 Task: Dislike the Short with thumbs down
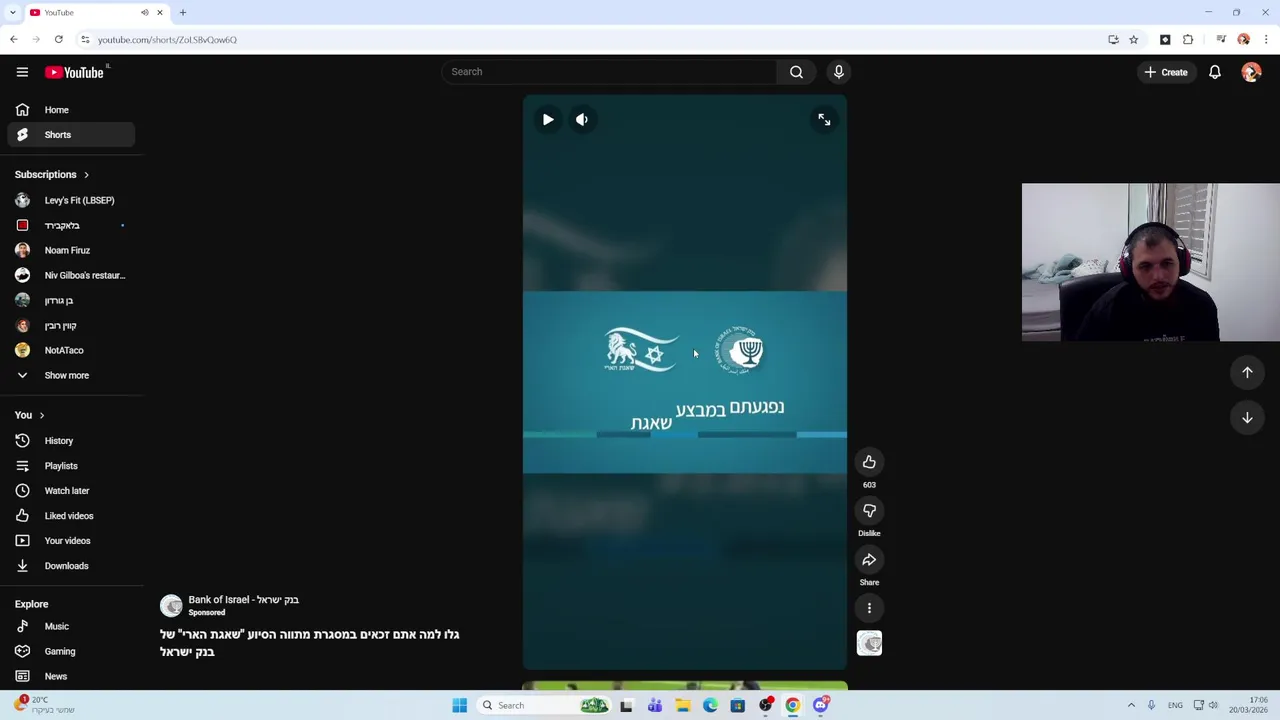pos(869,511)
